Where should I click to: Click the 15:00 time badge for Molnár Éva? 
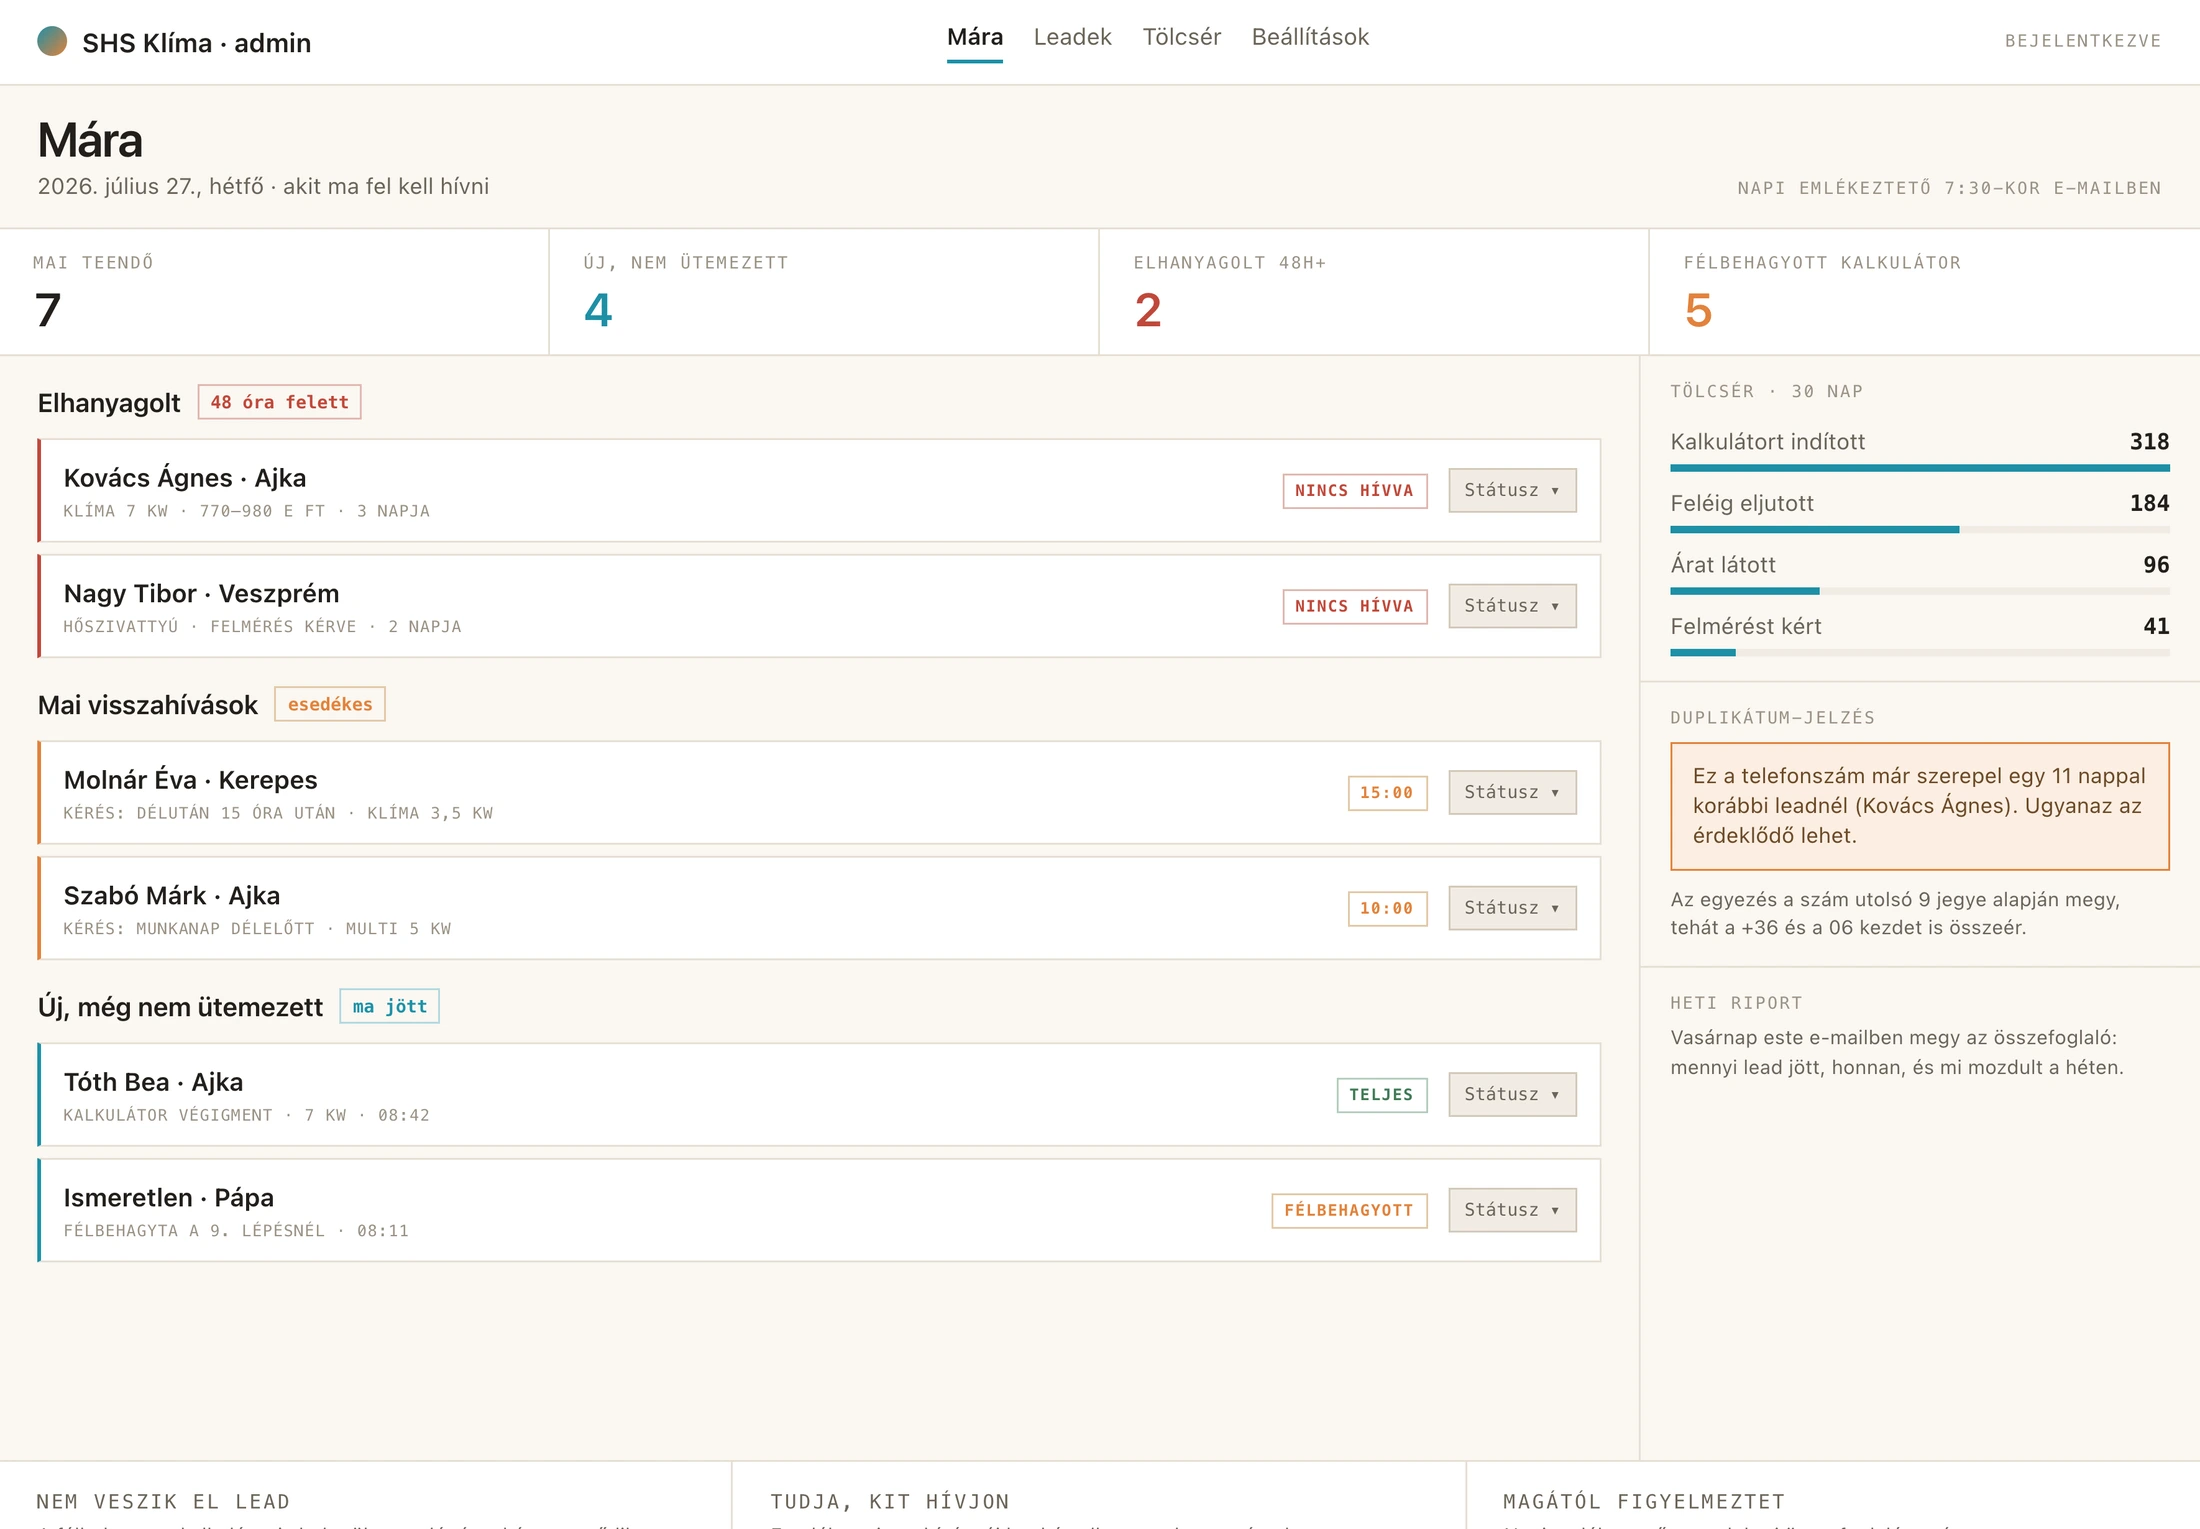pos(1387,793)
